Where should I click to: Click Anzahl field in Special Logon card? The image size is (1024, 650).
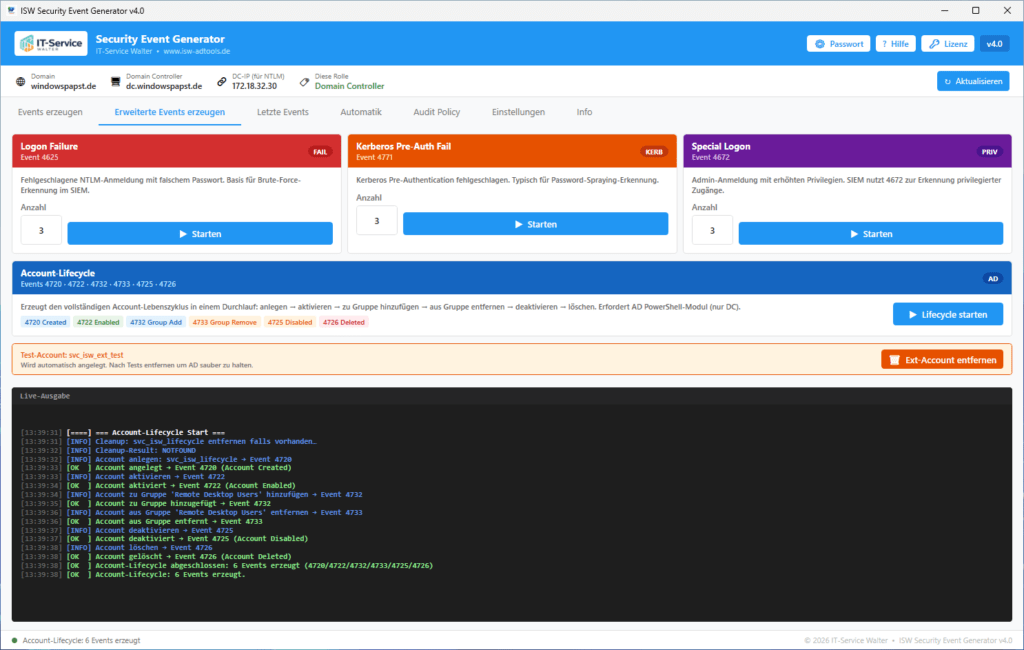[x=712, y=230]
